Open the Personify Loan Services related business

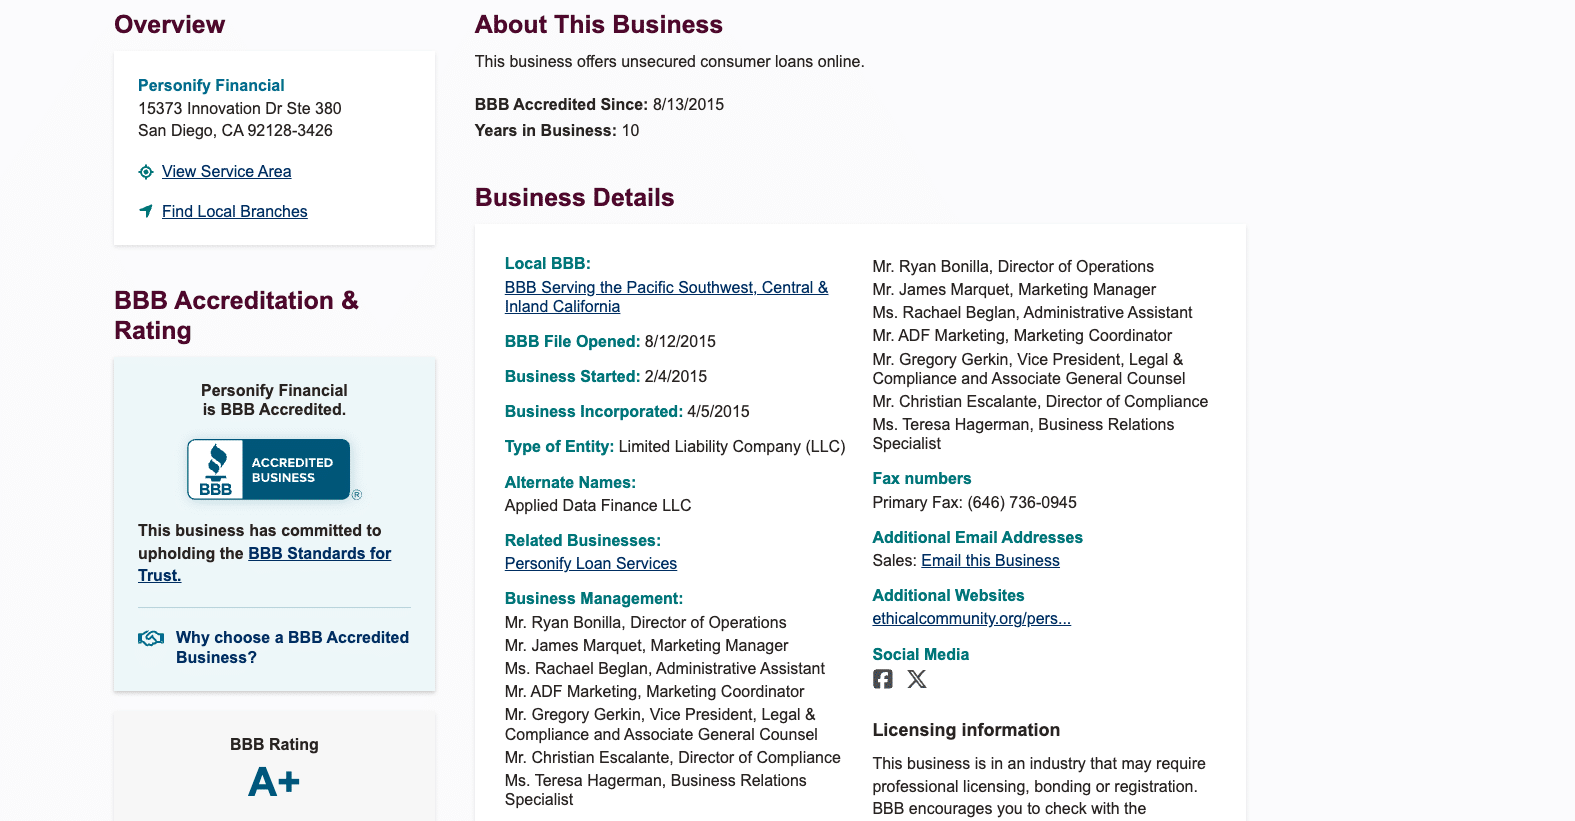(x=590, y=563)
